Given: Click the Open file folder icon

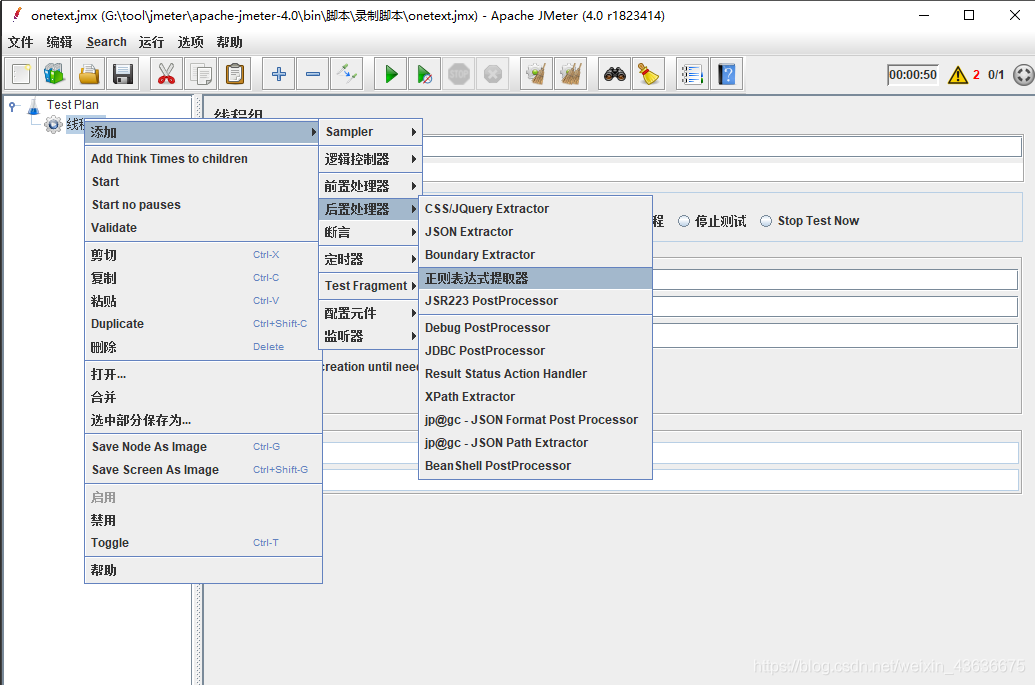Looking at the screenshot, I should click(89, 74).
